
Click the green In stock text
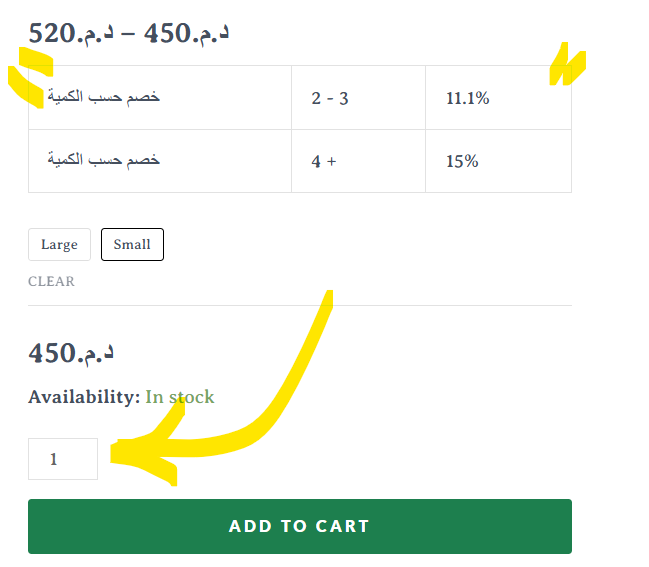click(180, 397)
